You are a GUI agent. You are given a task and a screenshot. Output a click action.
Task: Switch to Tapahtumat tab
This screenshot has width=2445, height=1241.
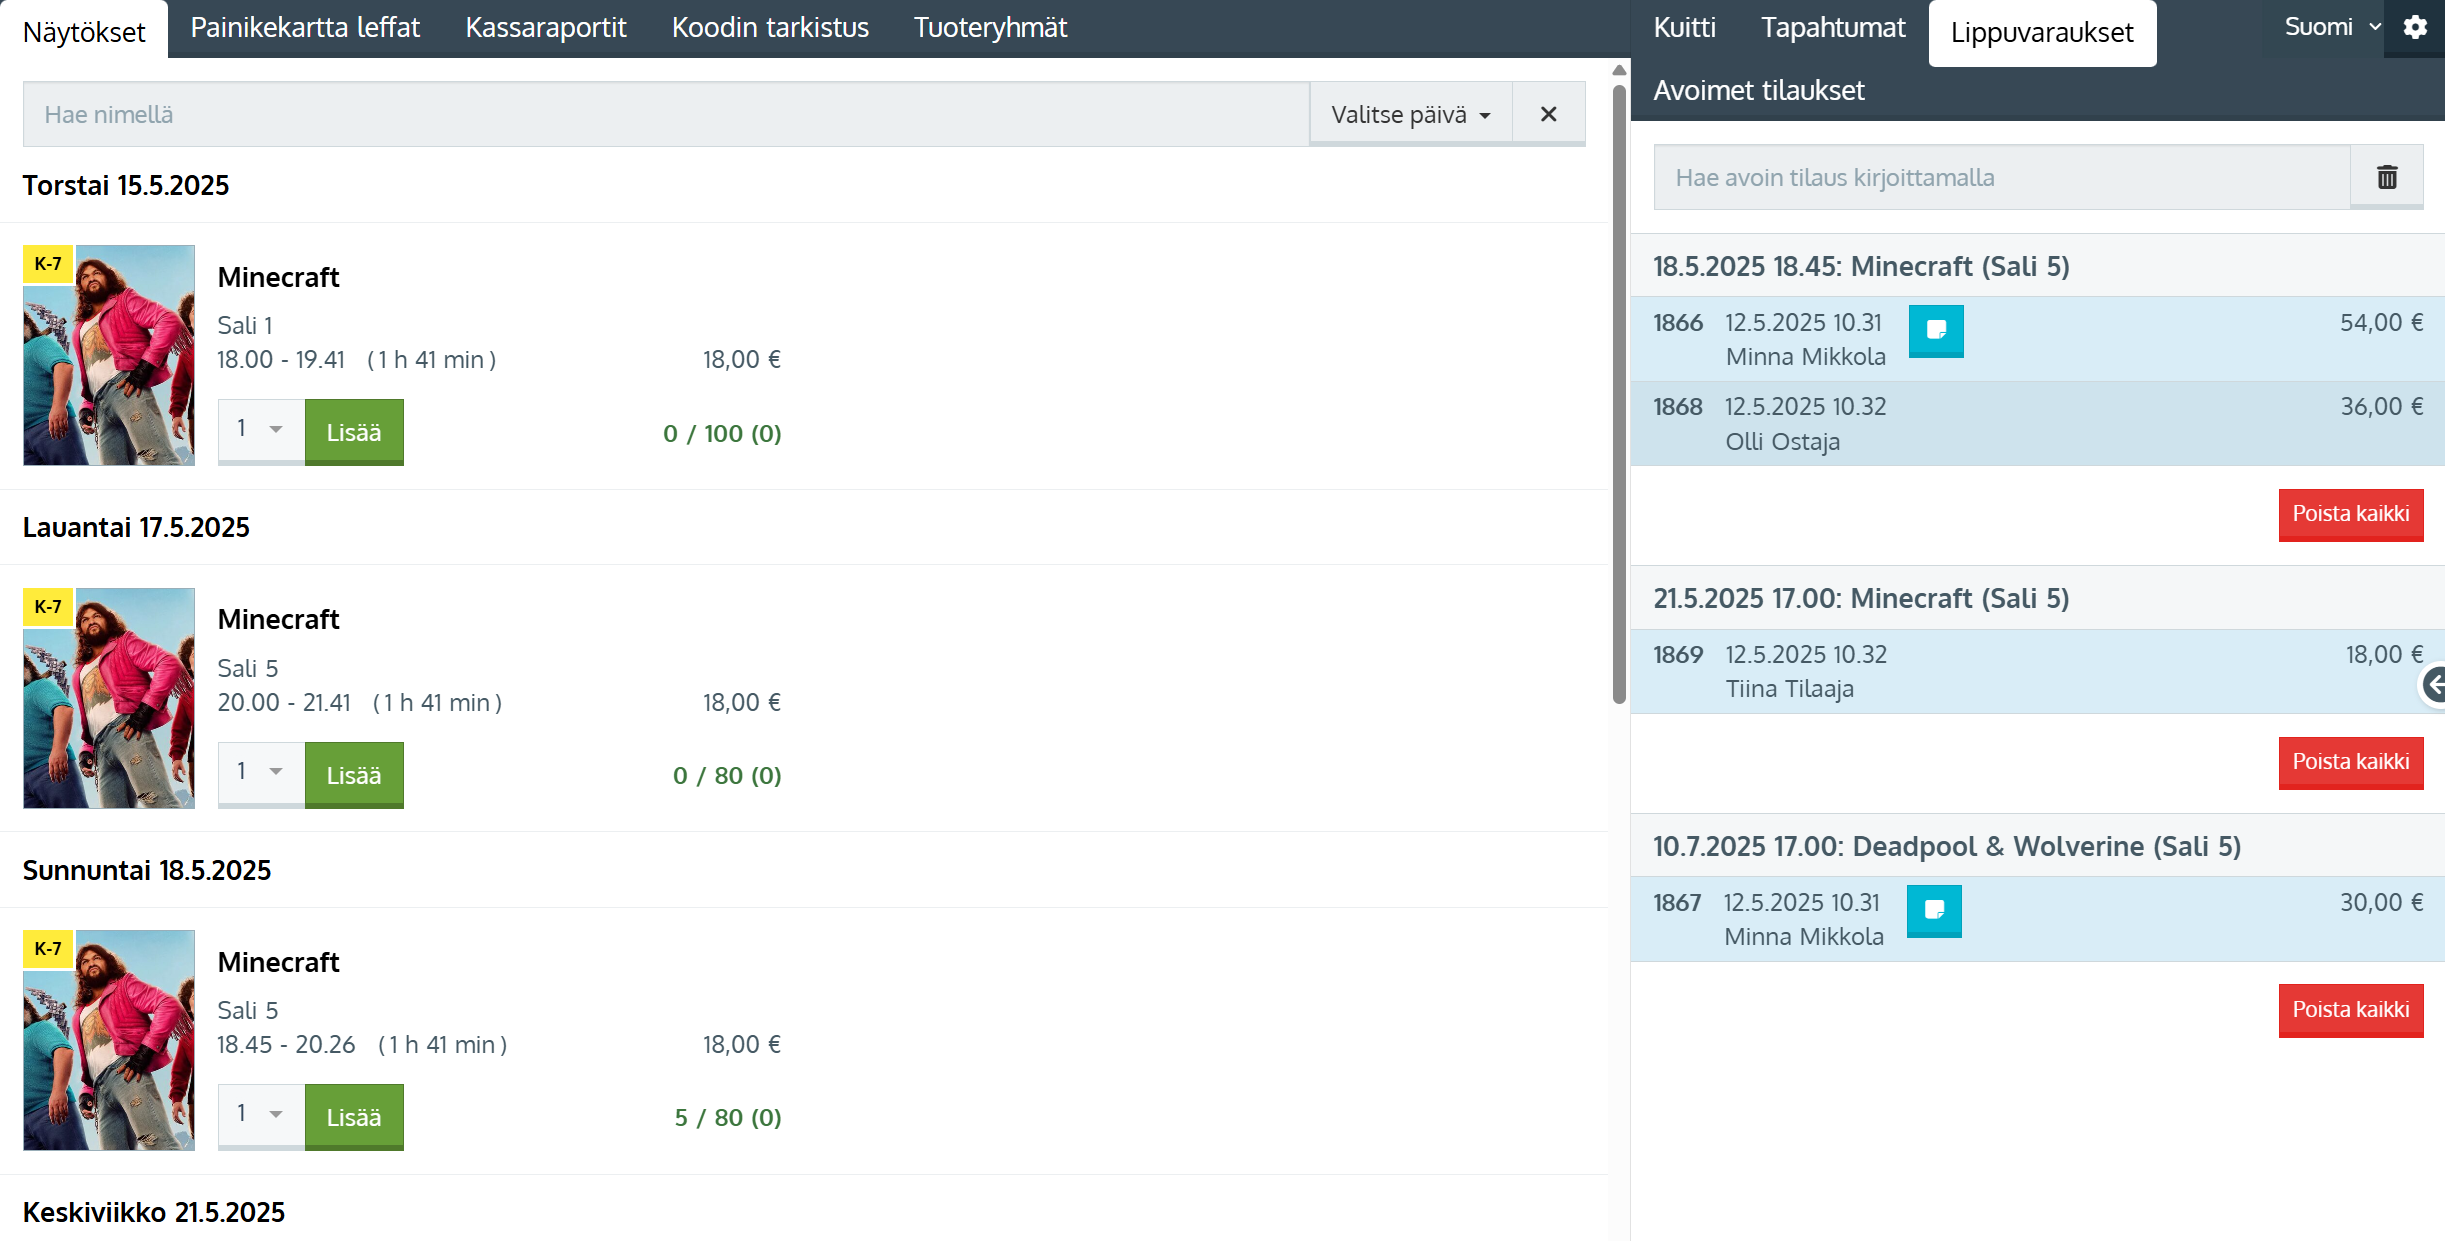pos(1832,28)
